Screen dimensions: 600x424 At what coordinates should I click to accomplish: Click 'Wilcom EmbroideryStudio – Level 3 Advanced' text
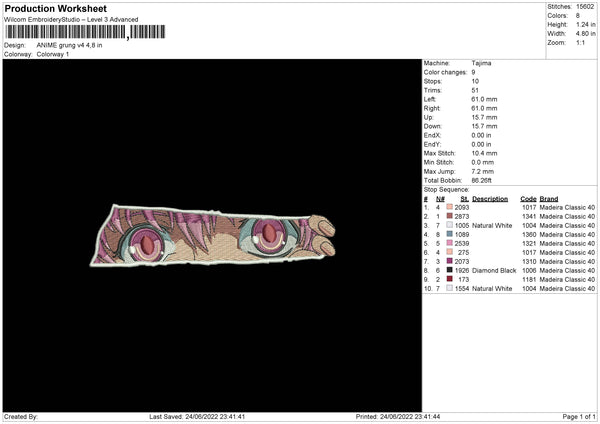click(71, 20)
